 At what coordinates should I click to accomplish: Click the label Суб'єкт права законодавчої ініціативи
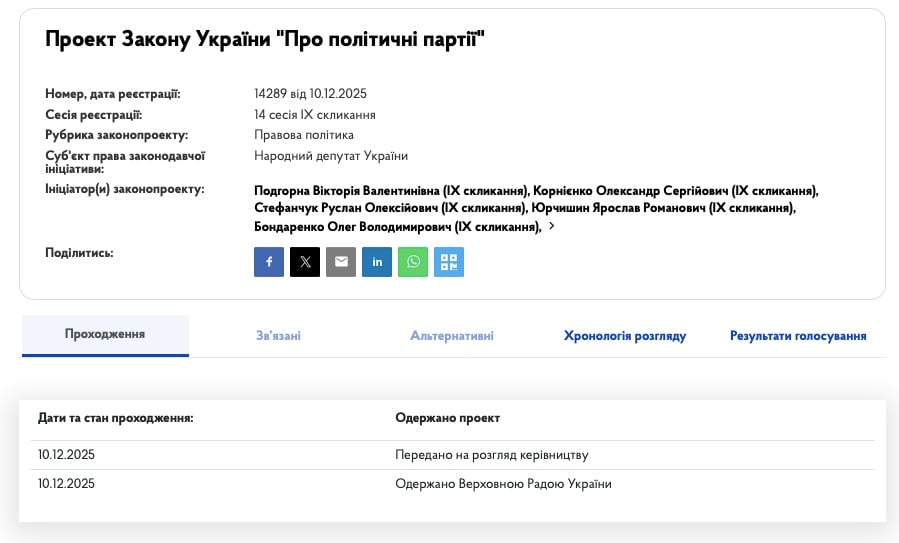click(x=125, y=162)
